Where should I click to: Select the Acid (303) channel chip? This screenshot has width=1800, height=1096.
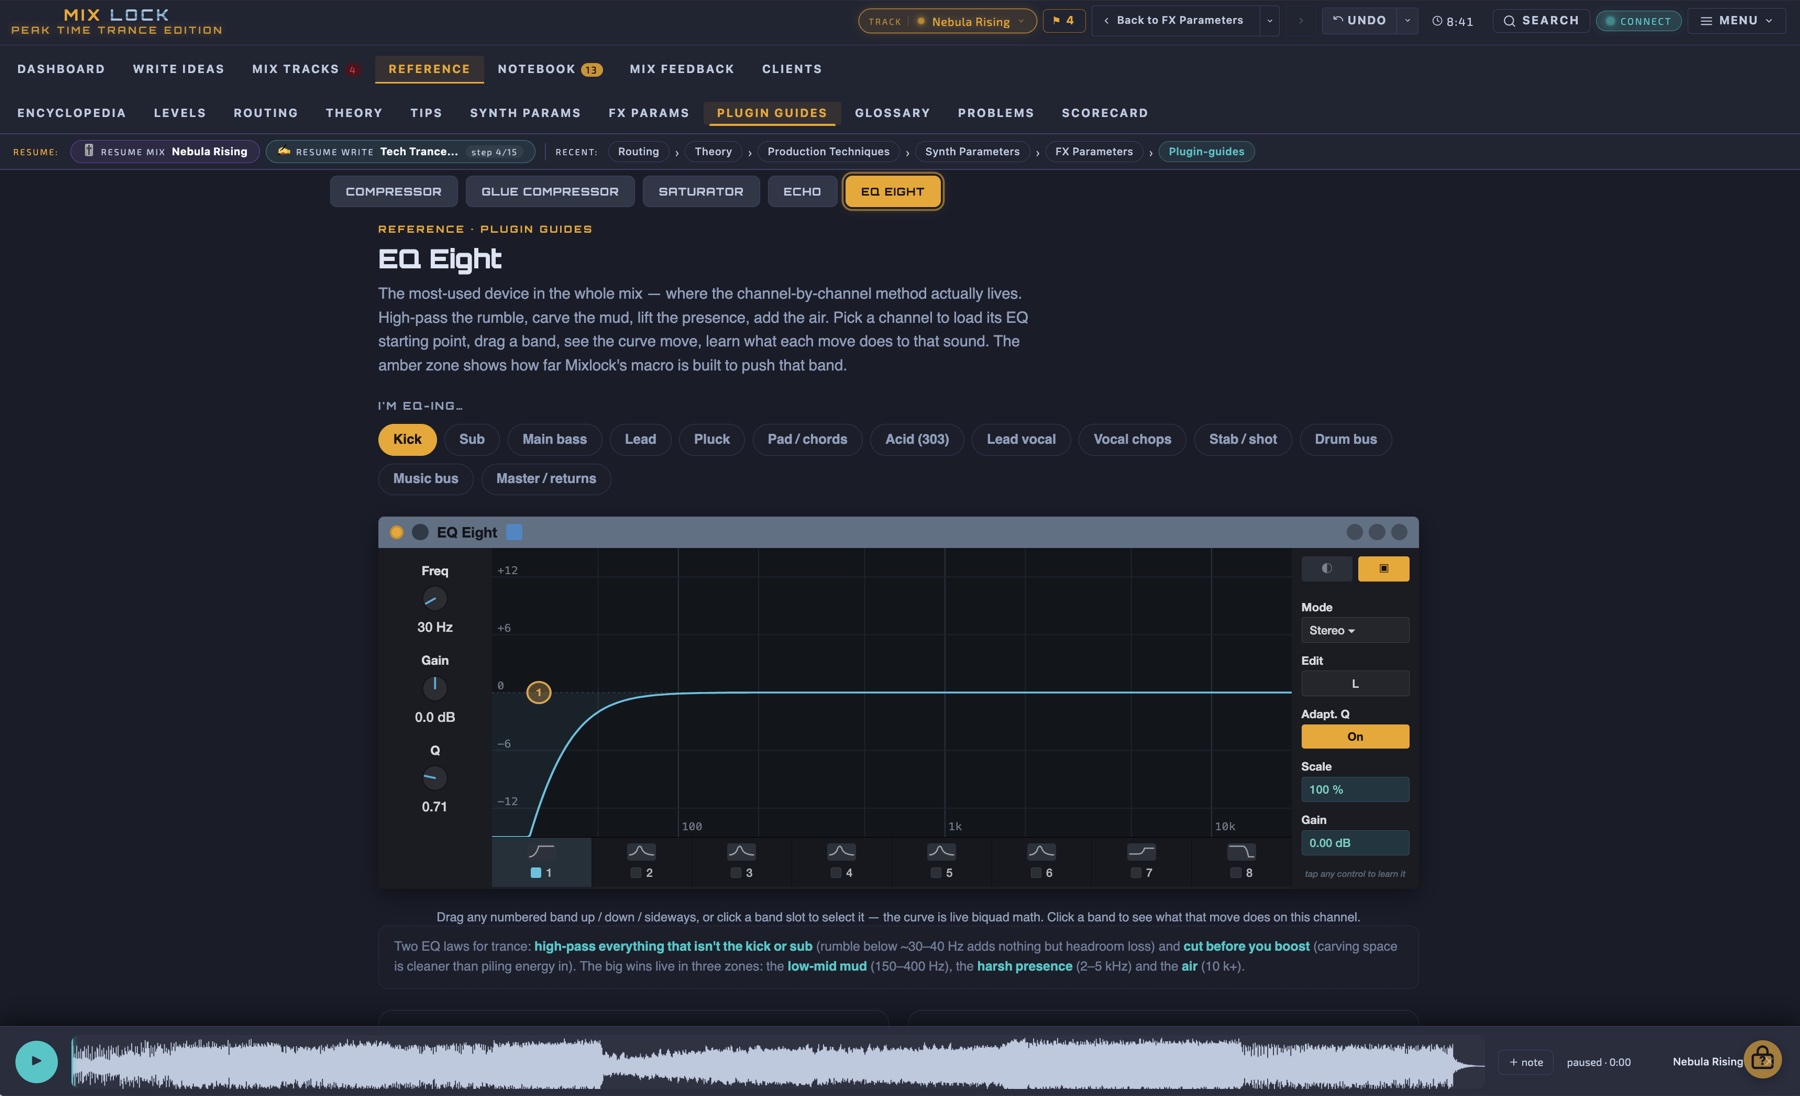point(917,440)
